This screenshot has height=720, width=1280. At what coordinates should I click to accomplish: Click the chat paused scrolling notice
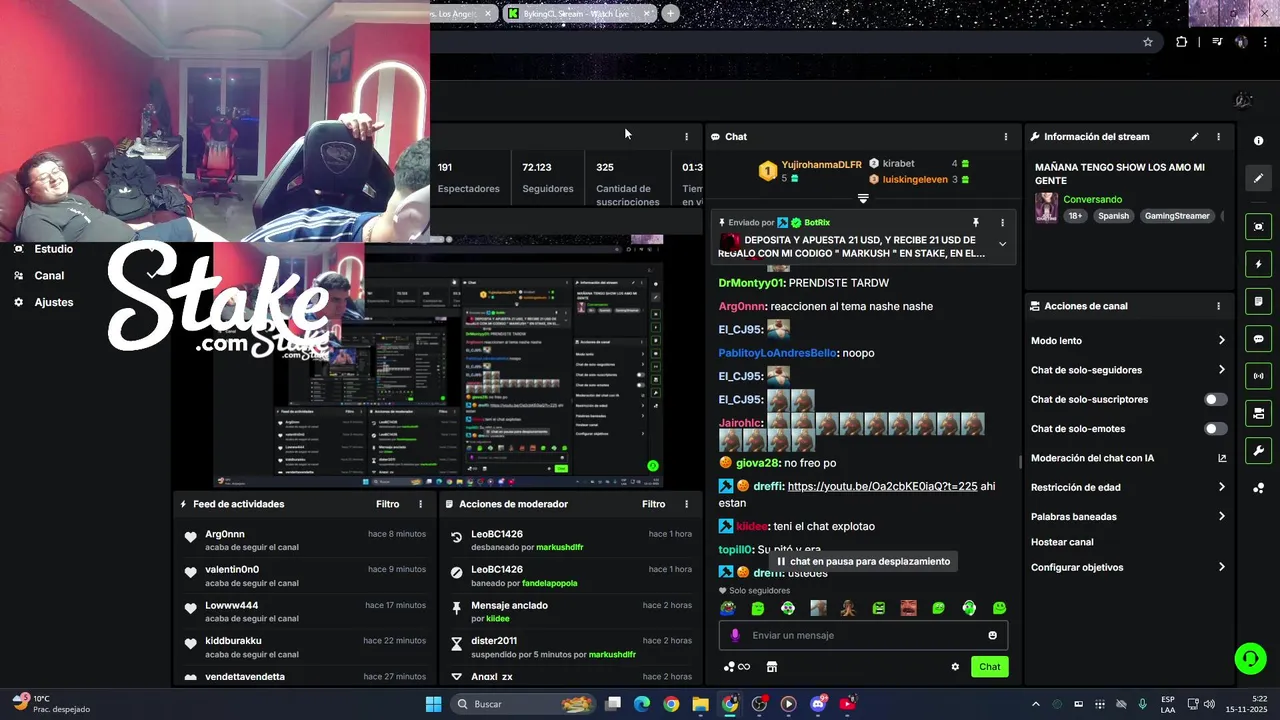tap(862, 562)
